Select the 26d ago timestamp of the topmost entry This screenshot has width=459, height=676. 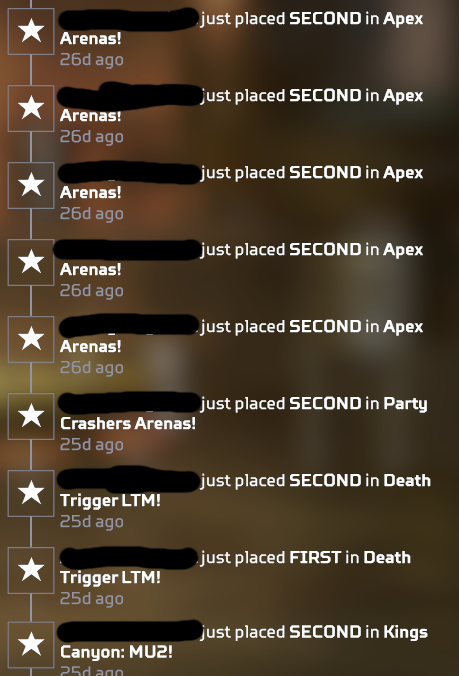coord(92,59)
